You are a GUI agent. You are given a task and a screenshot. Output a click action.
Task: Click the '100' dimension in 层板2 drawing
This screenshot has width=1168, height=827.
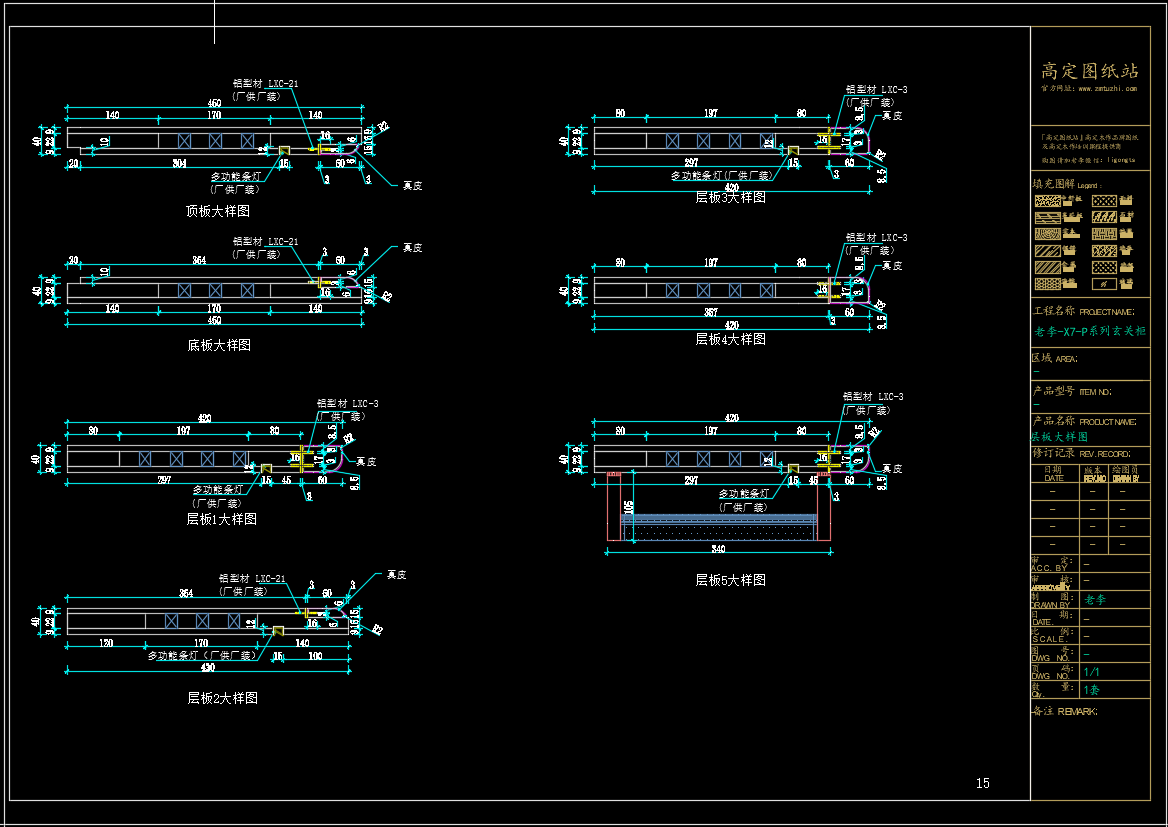click(315, 656)
